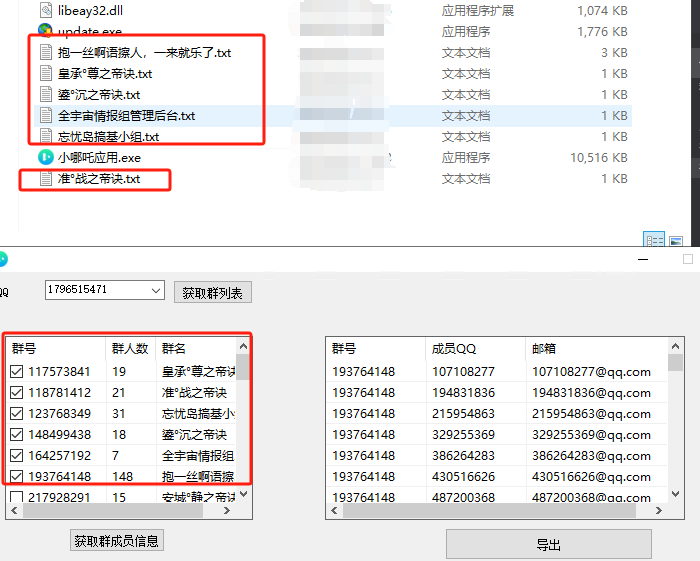Sort by 群人数 column header
This screenshot has width=700, height=561.
[x=130, y=349]
